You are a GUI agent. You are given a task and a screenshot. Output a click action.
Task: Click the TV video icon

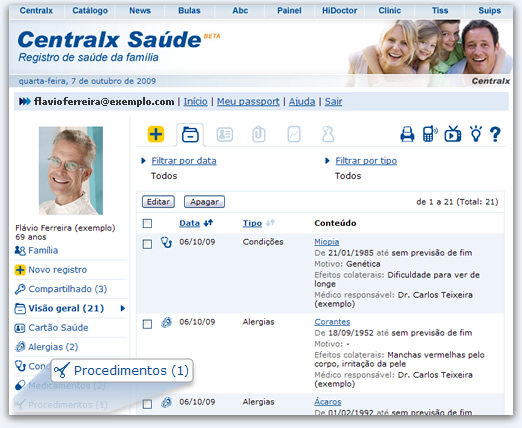click(453, 134)
